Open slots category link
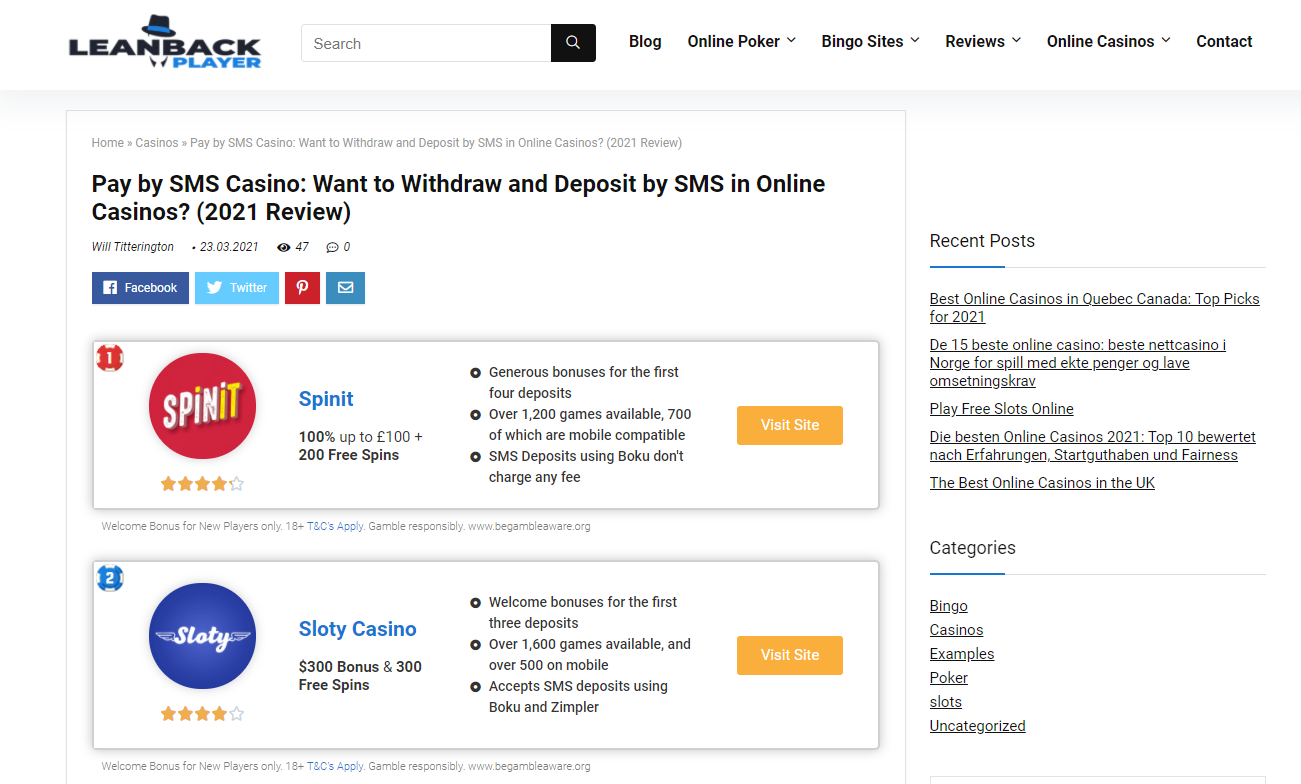Screen dimensions: 1301x784 tap(946, 702)
